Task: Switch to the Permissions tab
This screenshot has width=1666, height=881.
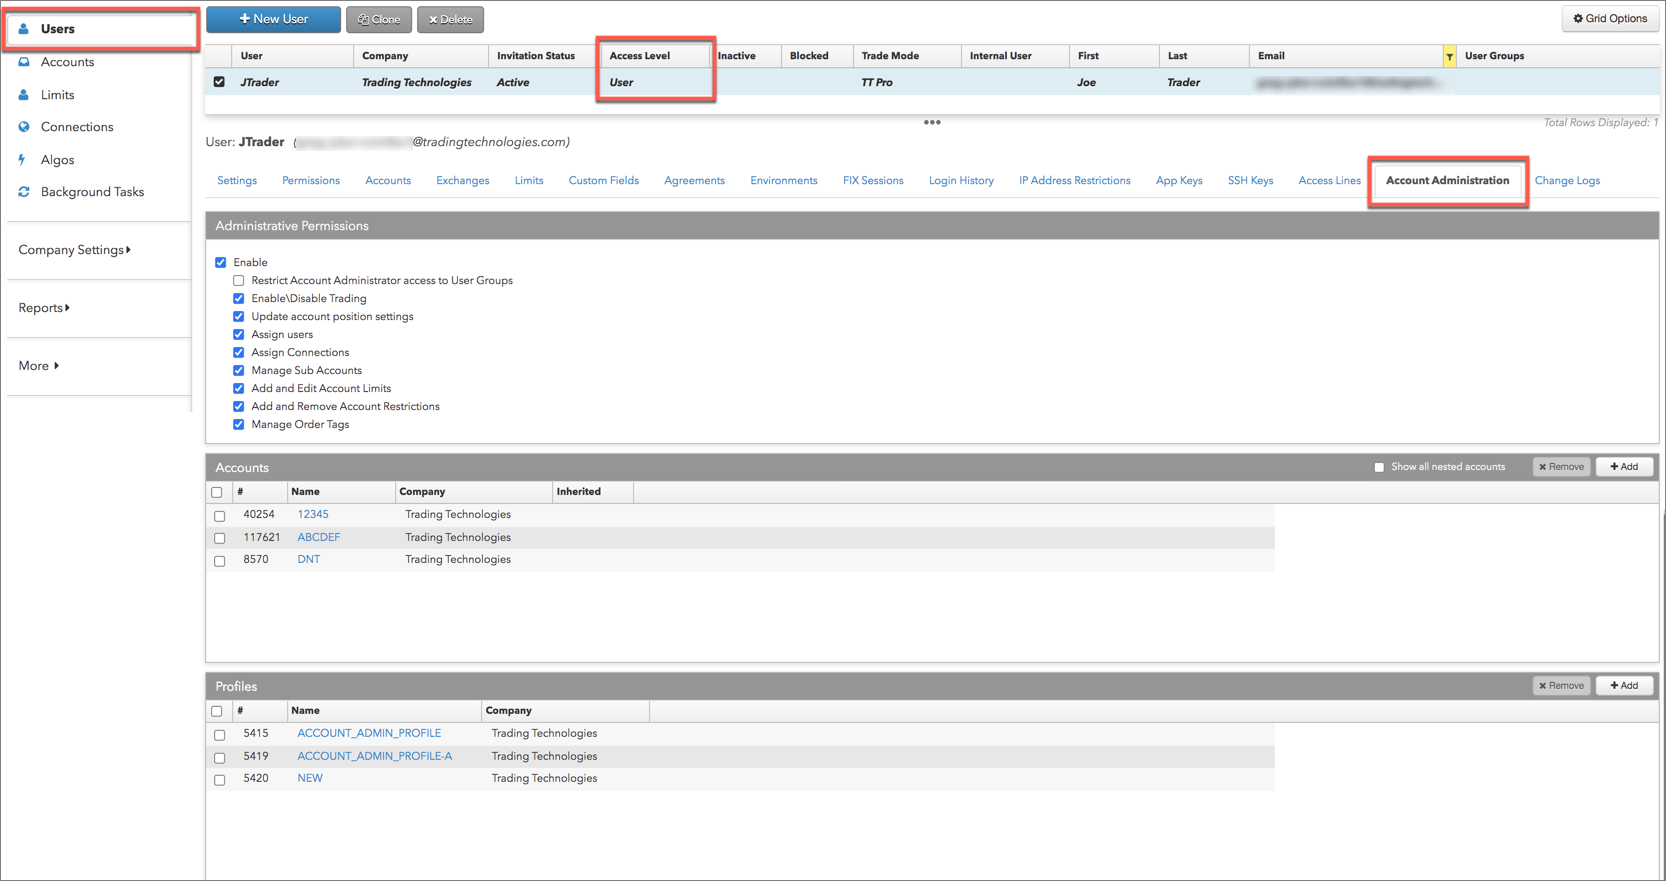Action: coord(310,181)
